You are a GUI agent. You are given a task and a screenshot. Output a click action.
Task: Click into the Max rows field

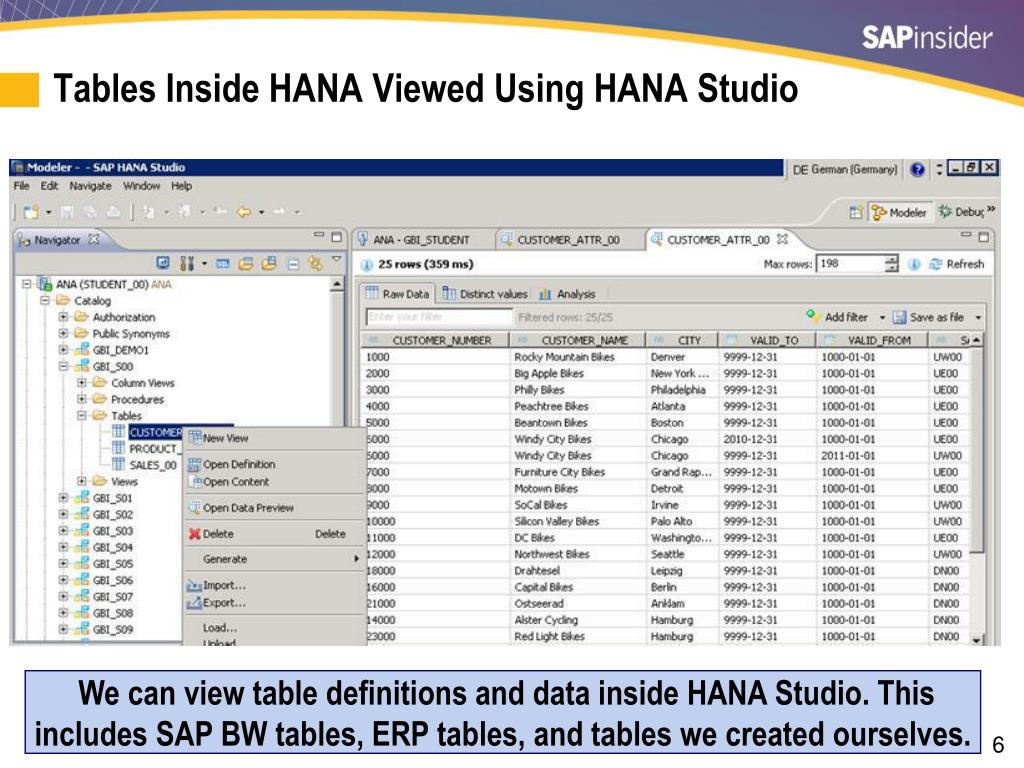[851, 263]
